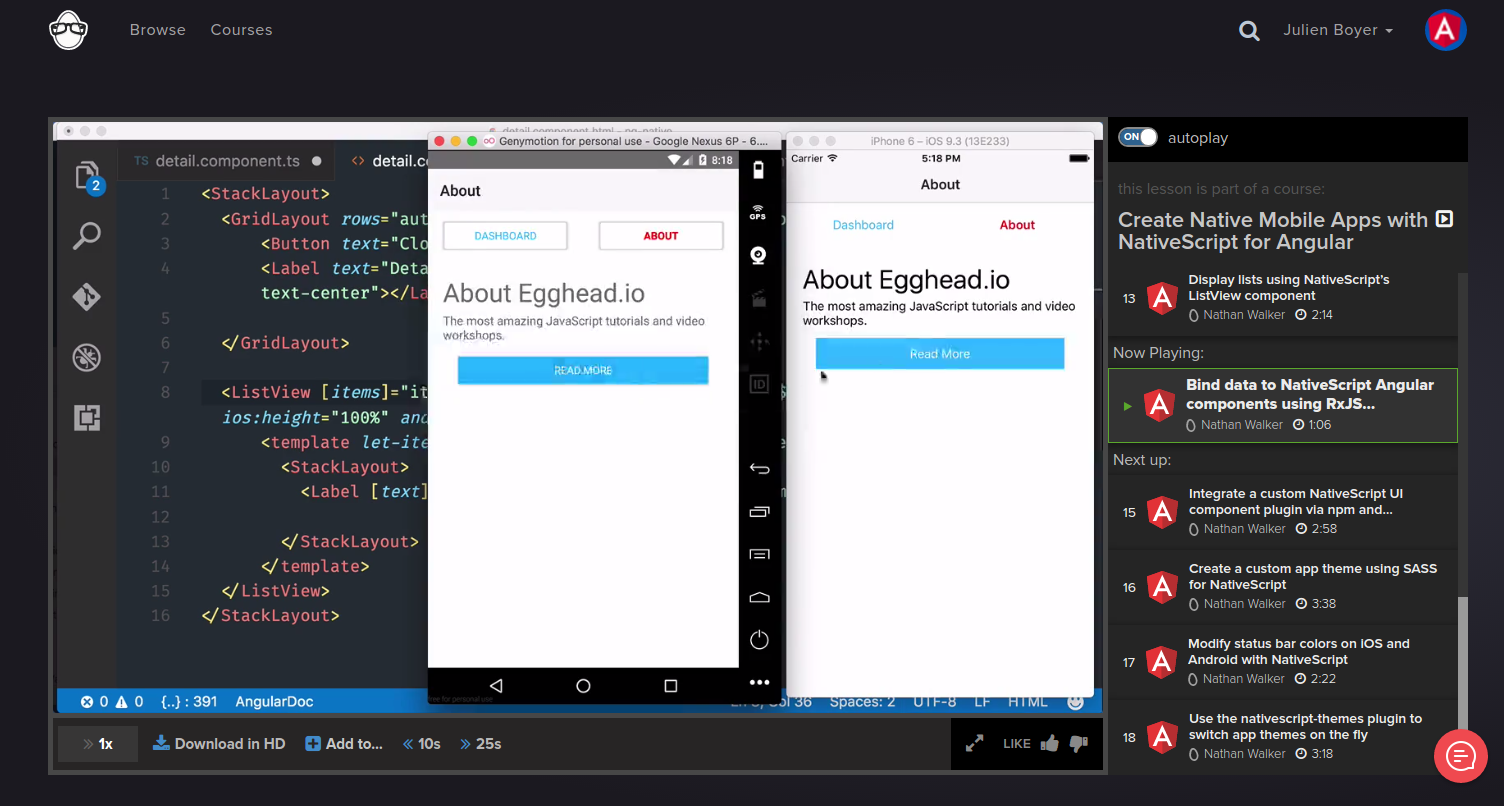Click the course play icon beside title
Screen dimensions: 1504x806
coord(1444,219)
